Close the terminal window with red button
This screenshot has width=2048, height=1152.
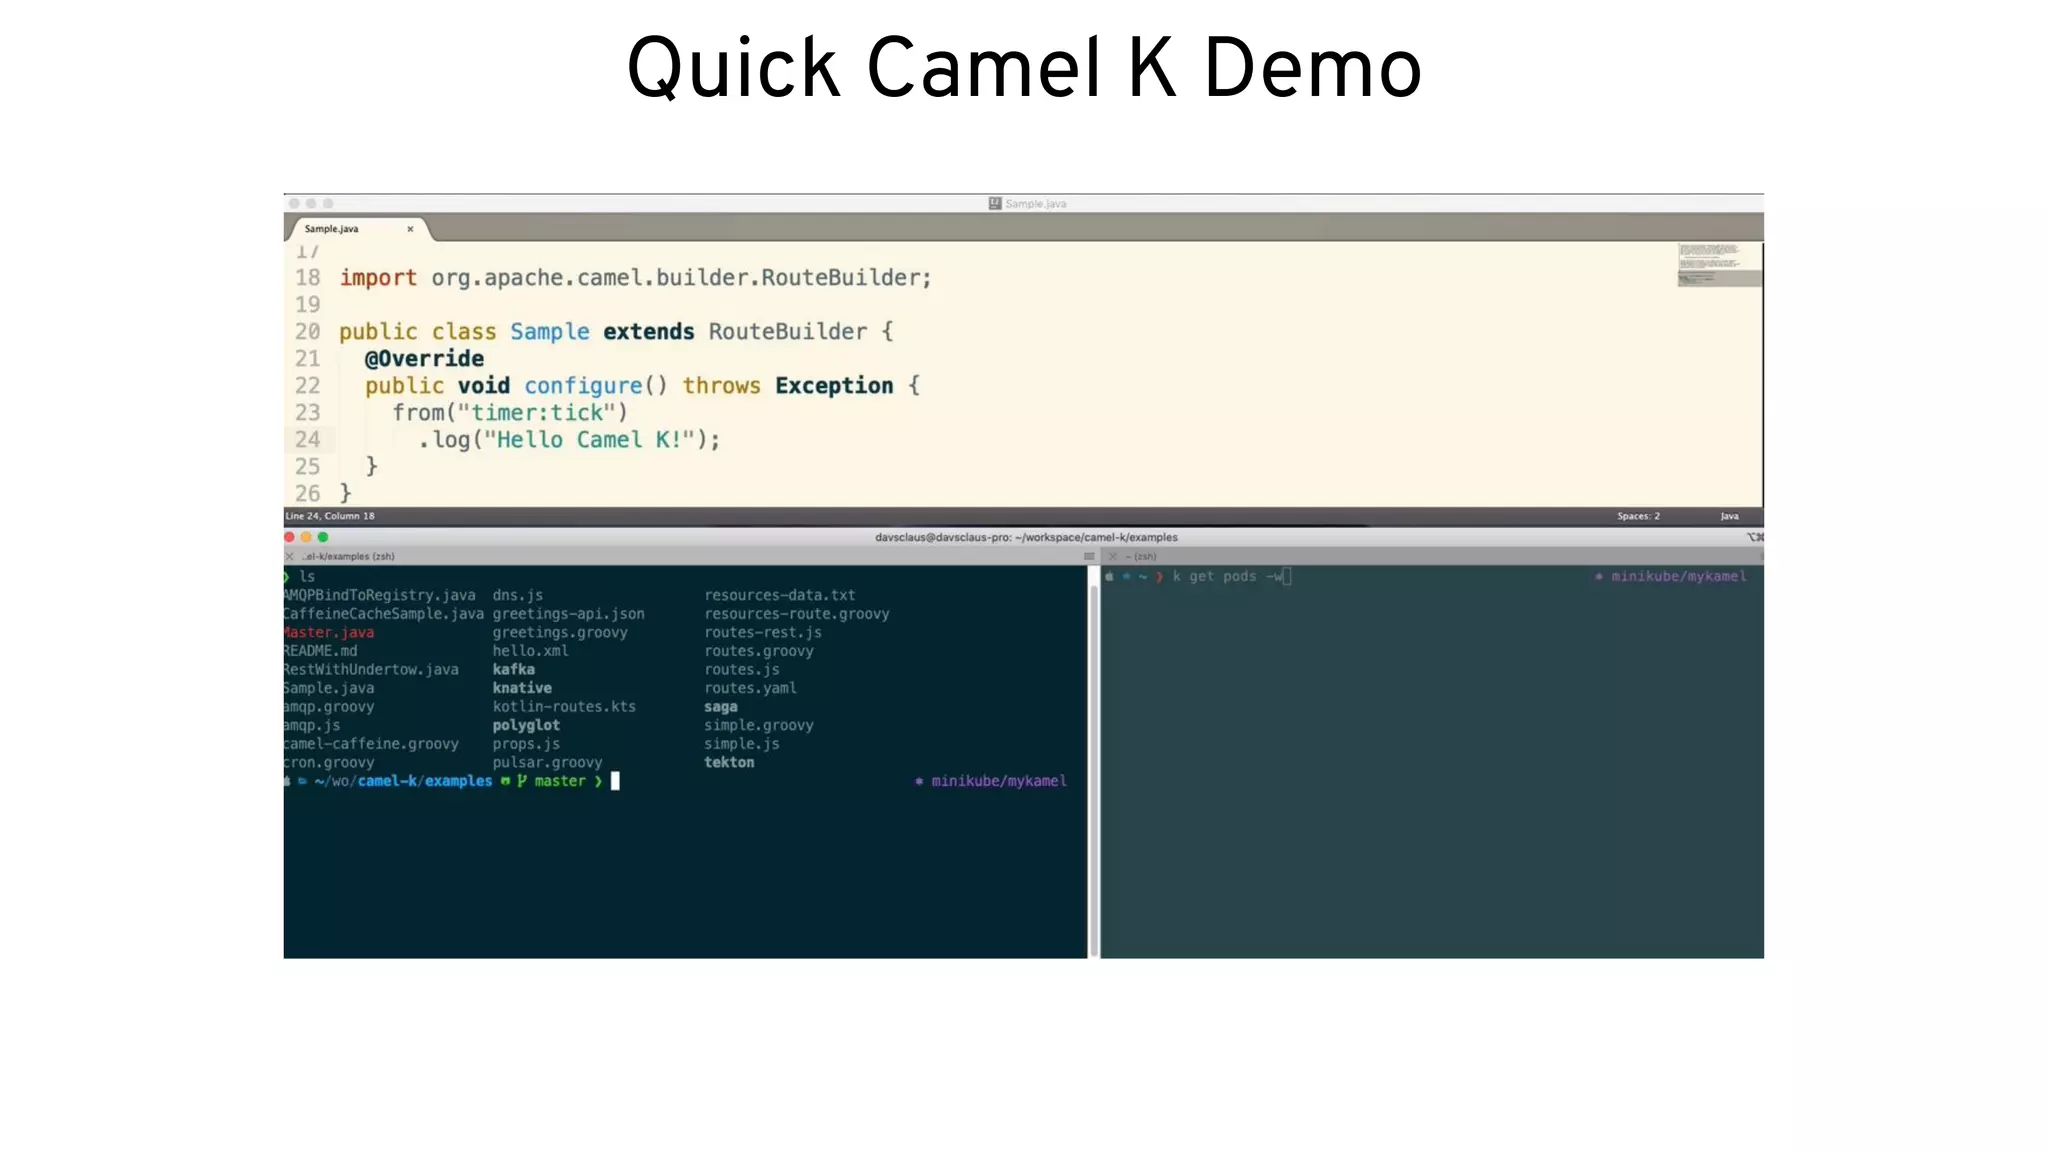(290, 537)
